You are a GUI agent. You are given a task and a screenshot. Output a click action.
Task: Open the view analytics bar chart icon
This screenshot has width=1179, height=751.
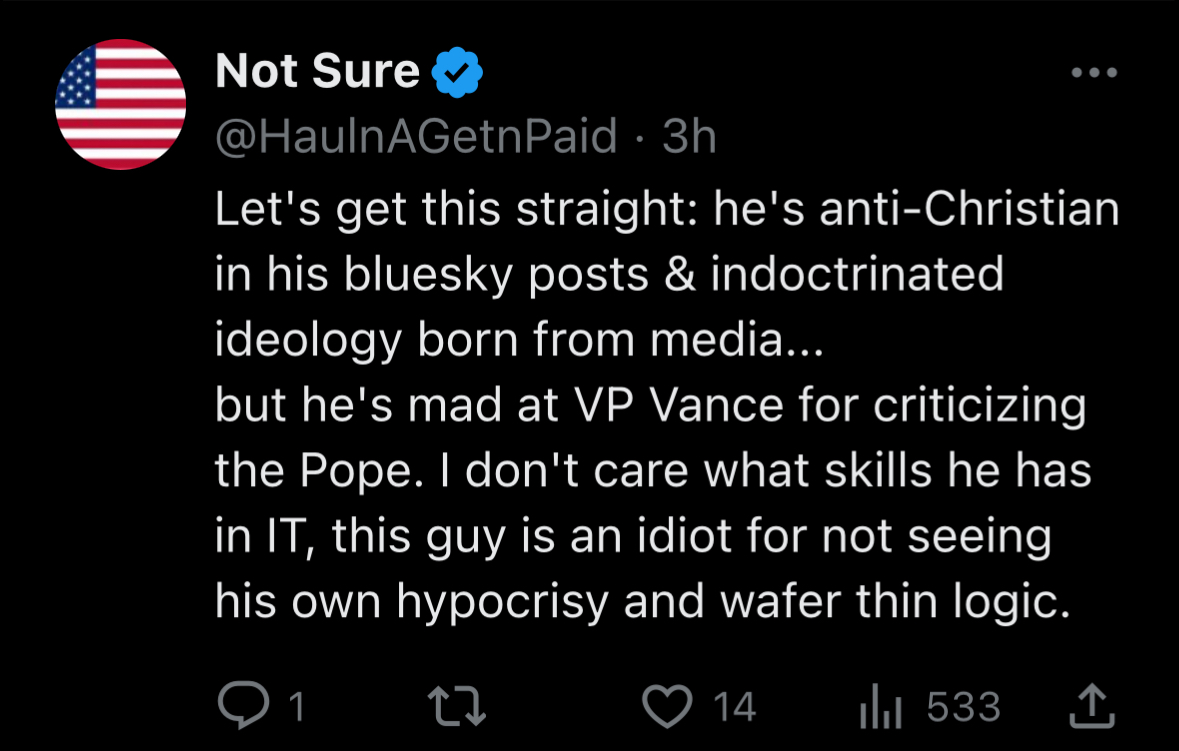tap(881, 708)
